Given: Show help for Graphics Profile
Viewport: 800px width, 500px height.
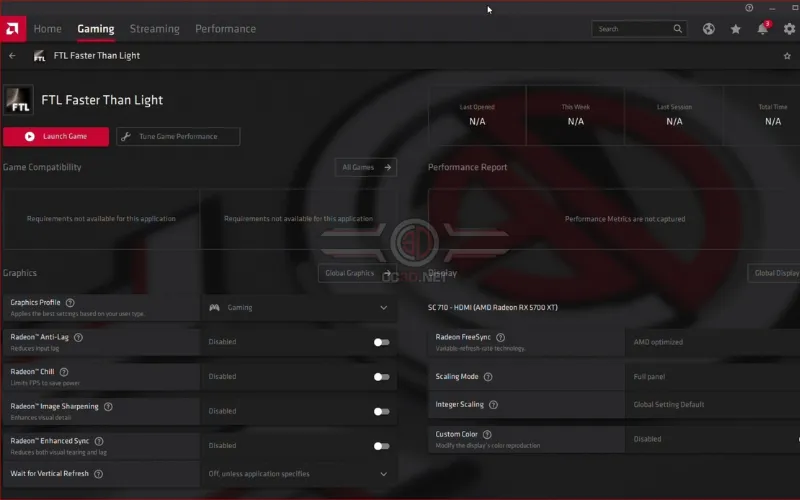Looking at the screenshot, I should coord(70,303).
